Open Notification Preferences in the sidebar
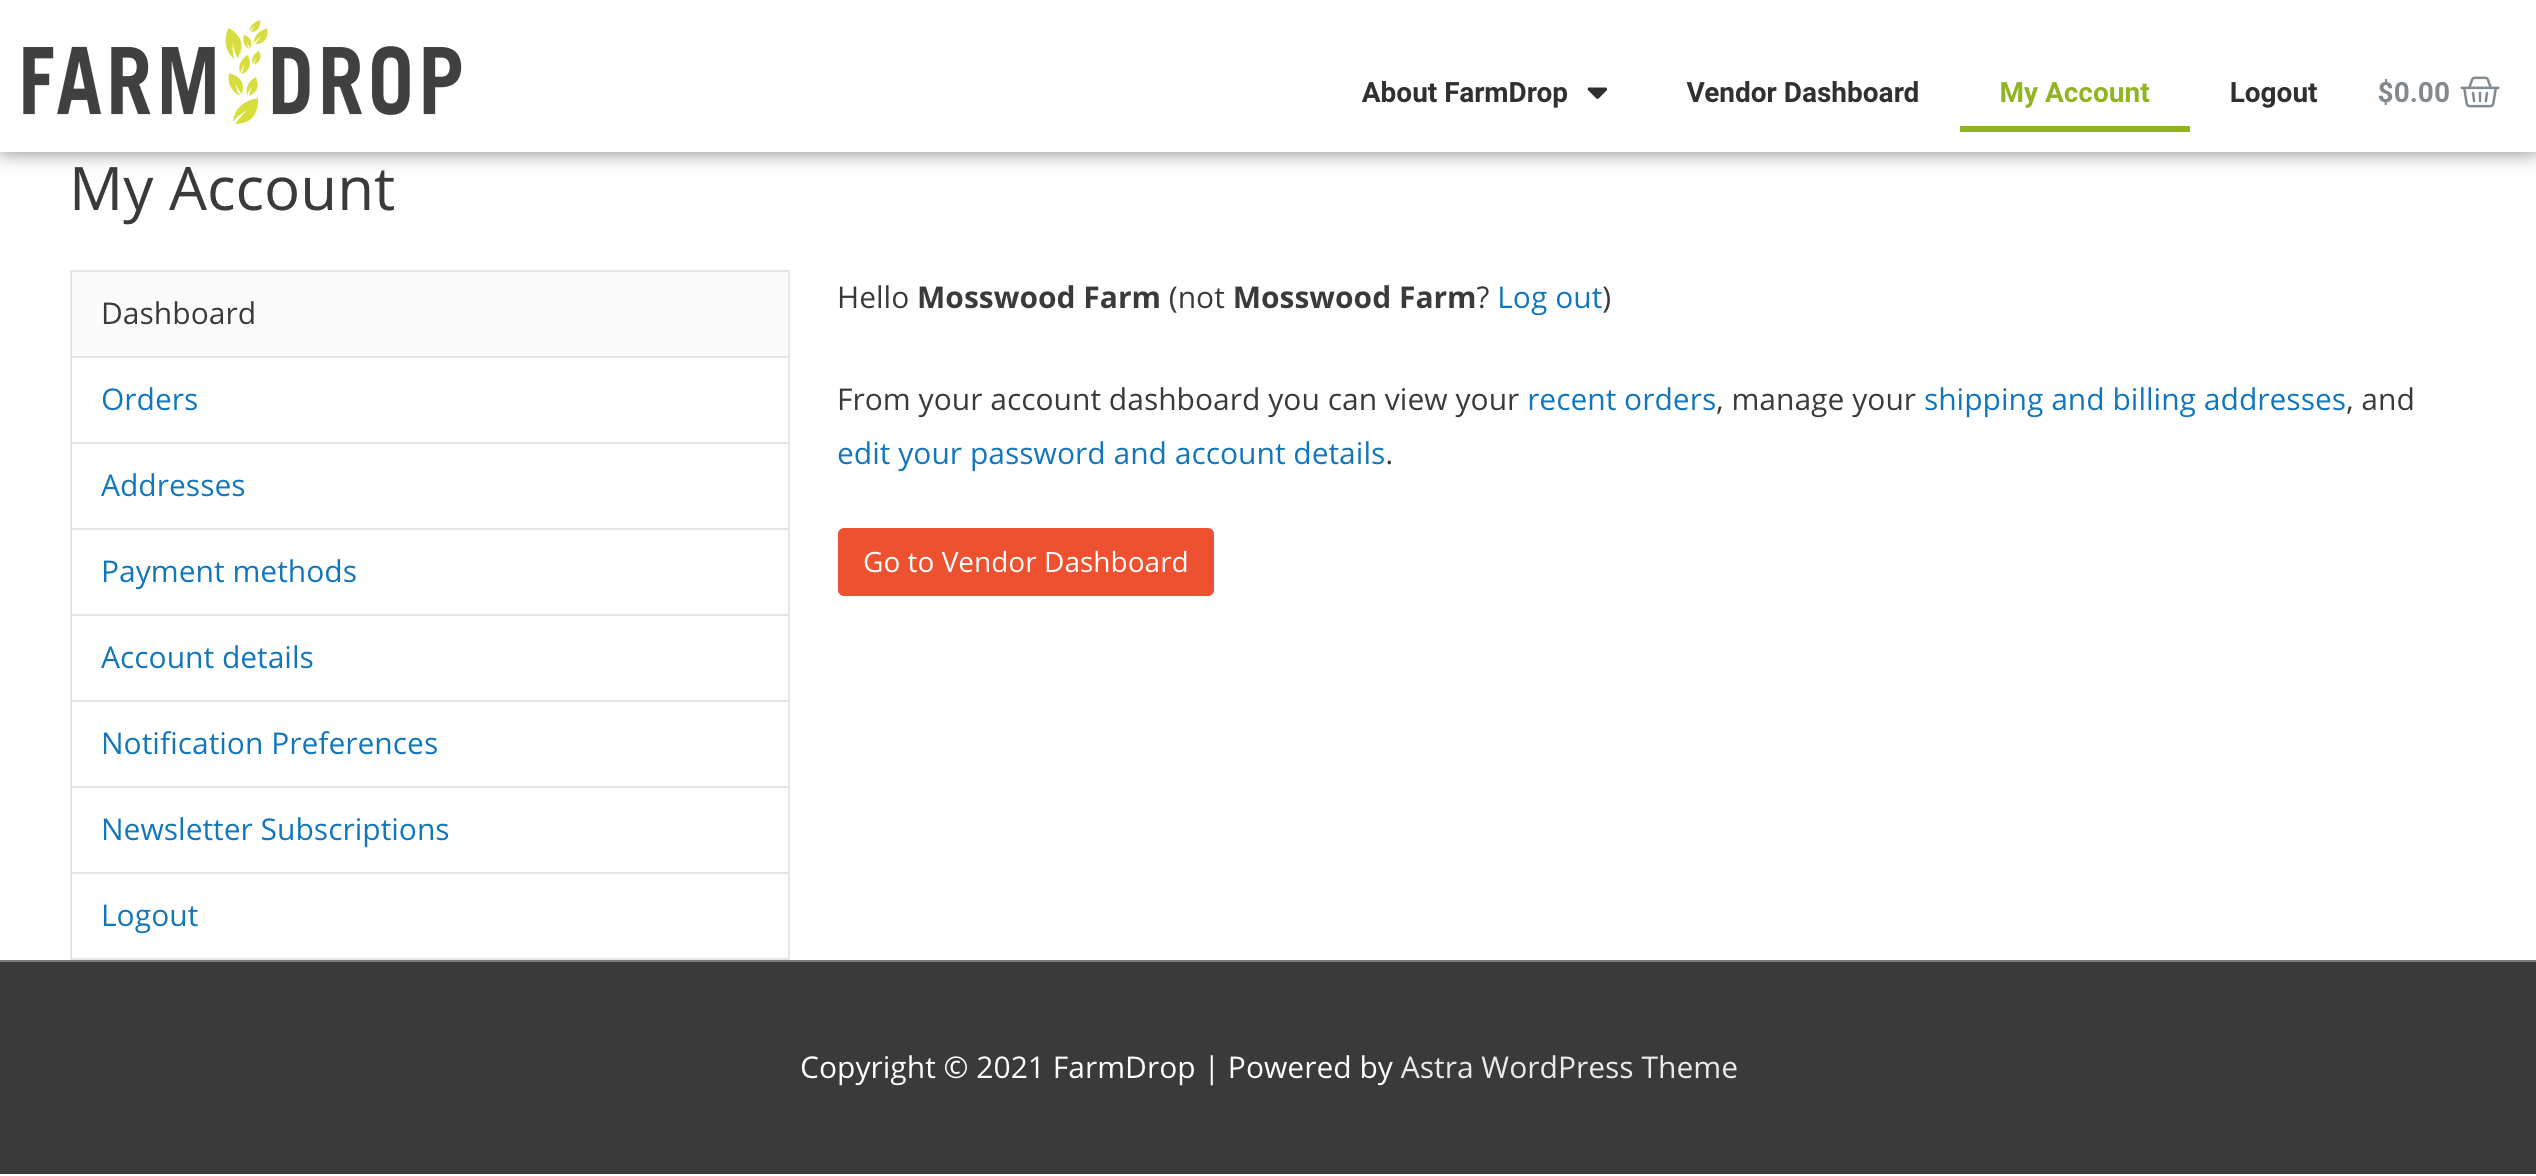The height and width of the screenshot is (1176, 2536). coord(269,743)
